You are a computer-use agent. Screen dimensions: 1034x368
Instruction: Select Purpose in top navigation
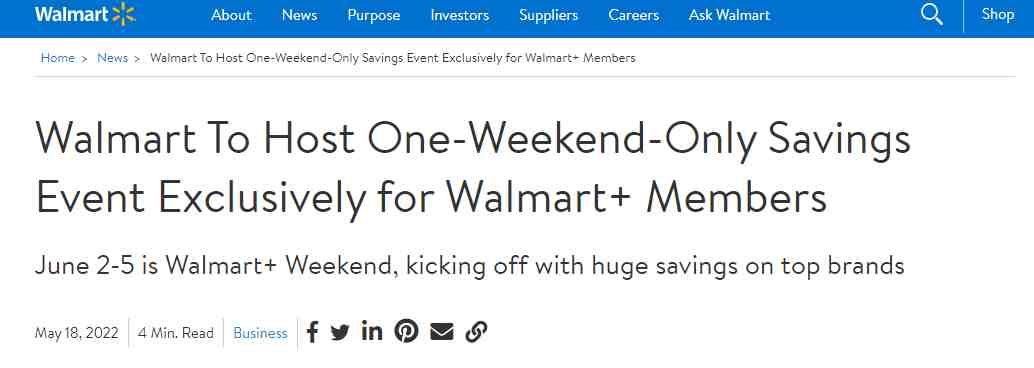coord(374,15)
